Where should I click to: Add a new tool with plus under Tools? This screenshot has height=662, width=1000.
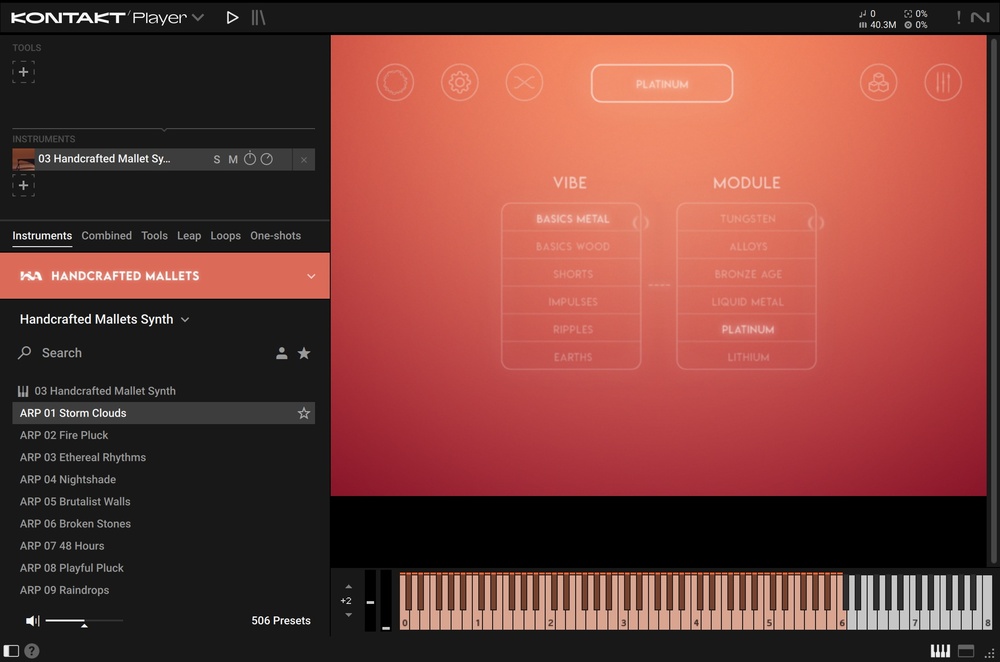pos(24,72)
